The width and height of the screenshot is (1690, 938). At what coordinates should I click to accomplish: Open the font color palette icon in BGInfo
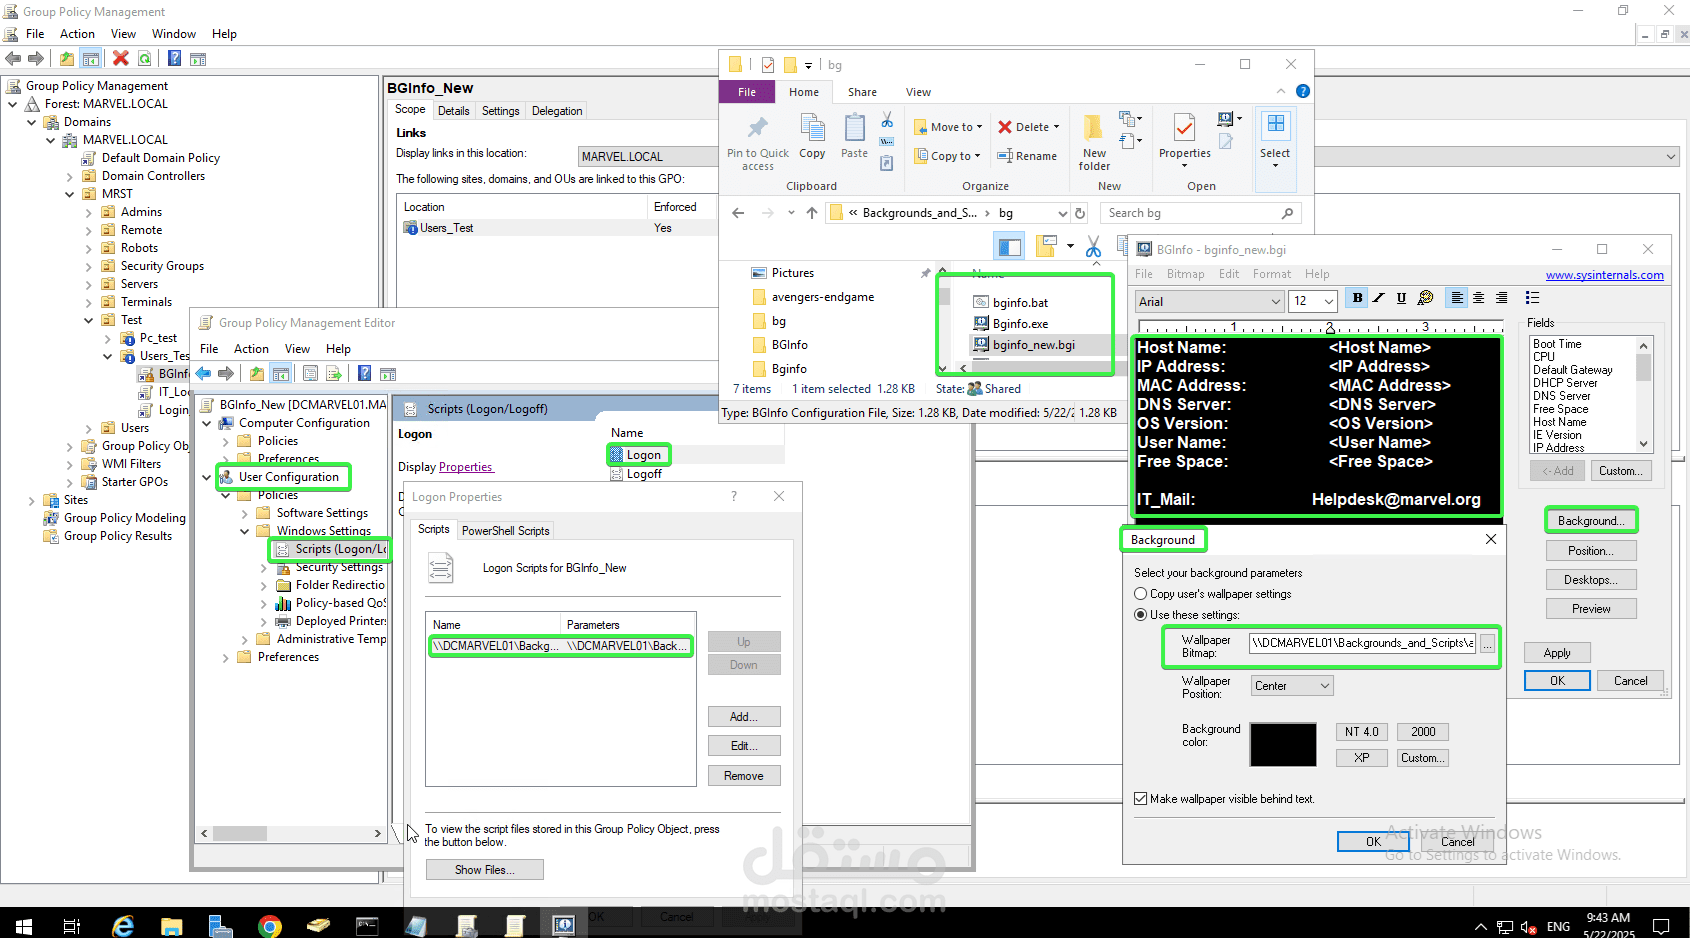point(1426,298)
